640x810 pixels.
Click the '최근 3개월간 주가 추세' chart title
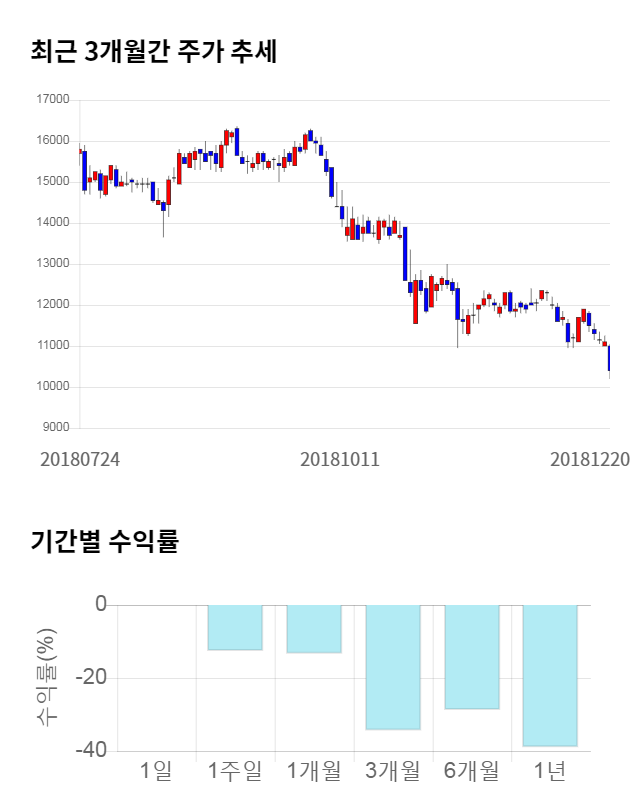[x=153, y=51]
